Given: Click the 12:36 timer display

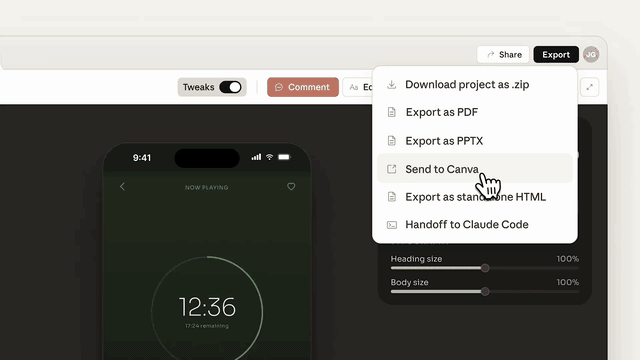Looking at the screenshot, I should tap(207, 307).
